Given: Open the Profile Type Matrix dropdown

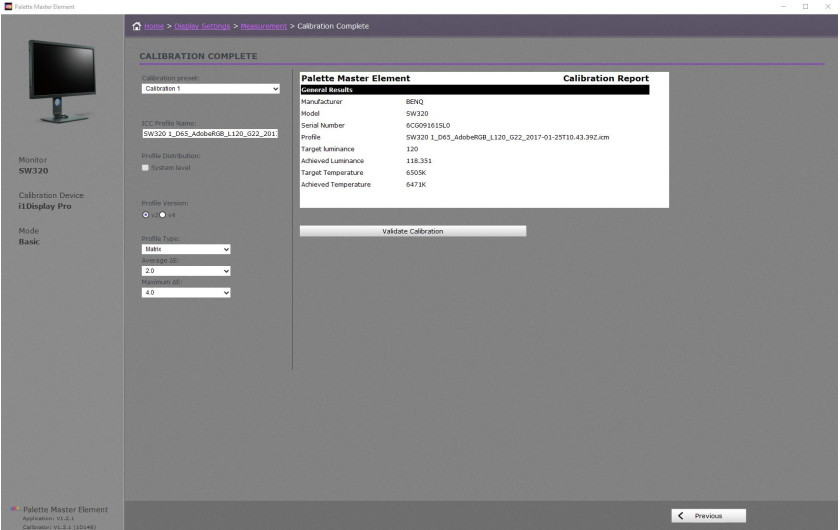Looking at the screenshot, I should [x=186, y=249].
